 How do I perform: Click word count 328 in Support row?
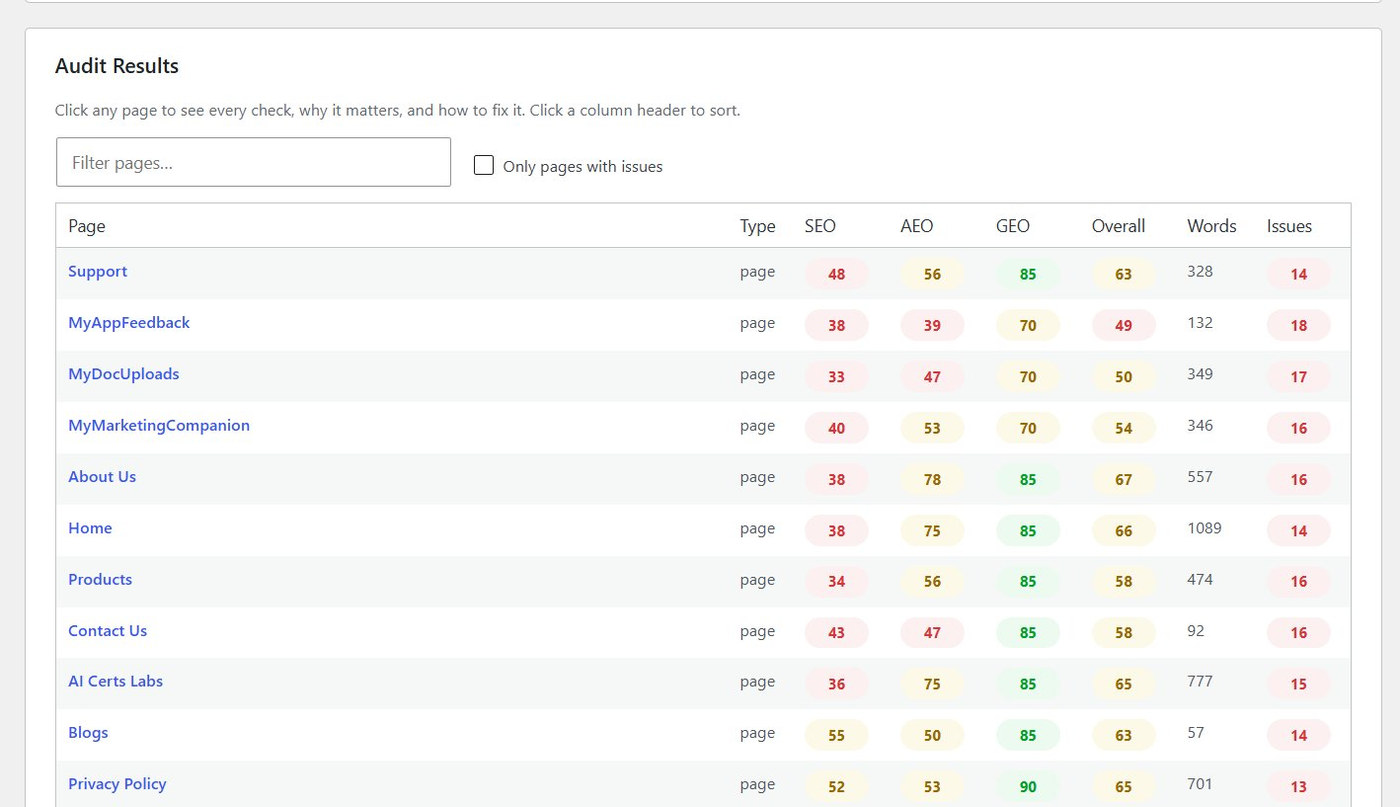pyautogui.click(x=1200, y=272)
